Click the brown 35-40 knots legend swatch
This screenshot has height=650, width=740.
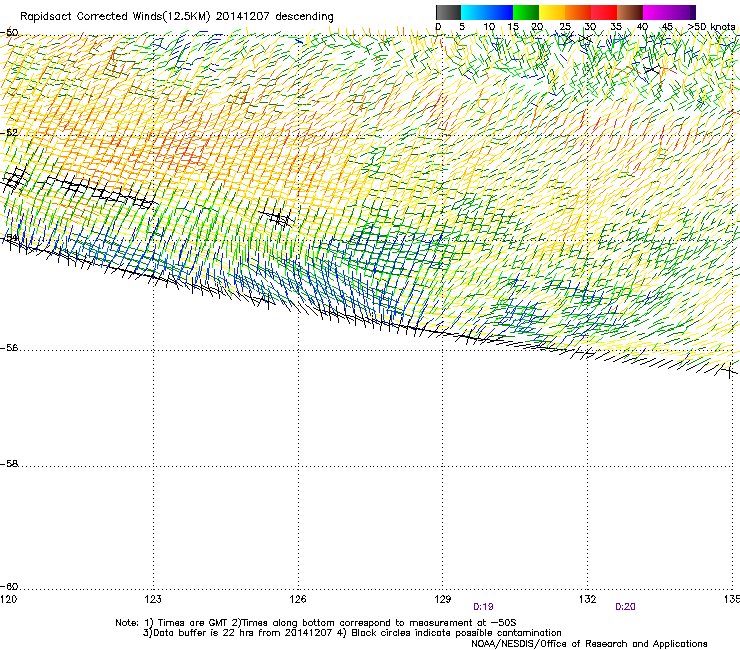pyautogui.click(x=630, y=12)
